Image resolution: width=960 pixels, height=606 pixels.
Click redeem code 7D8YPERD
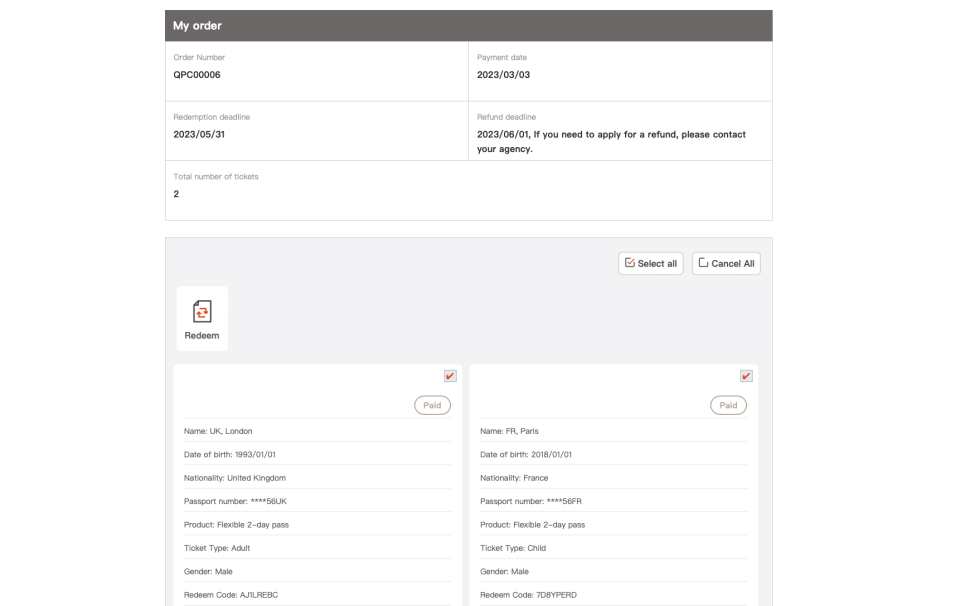556,595
